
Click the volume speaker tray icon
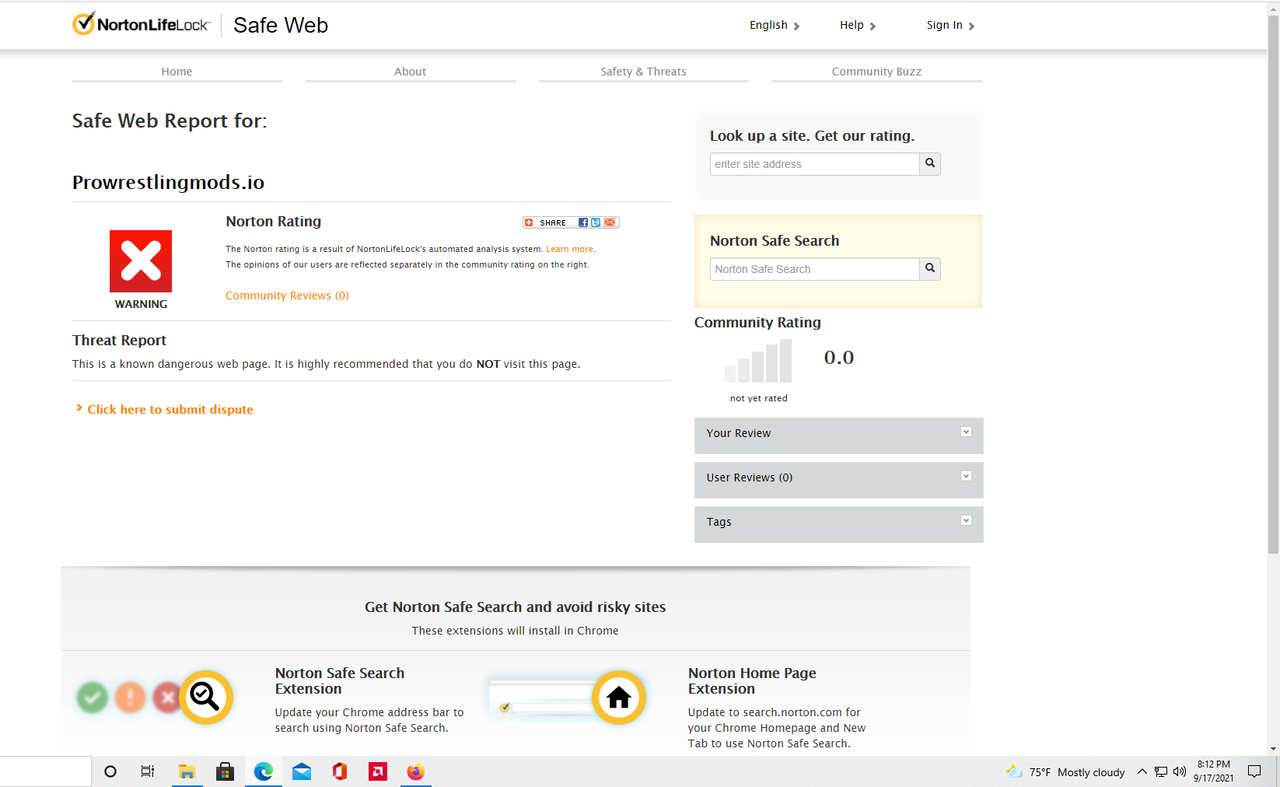[1179, 772]
